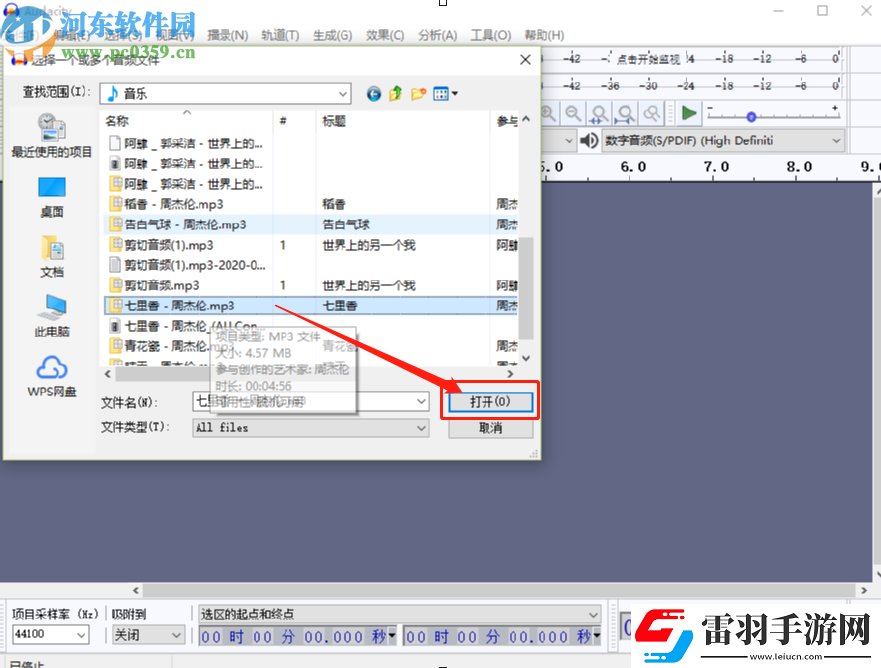Viewport: 881px width, 668px height.
Task: Click the file list vertical scrollbar thumb
Action: (526, 288)
